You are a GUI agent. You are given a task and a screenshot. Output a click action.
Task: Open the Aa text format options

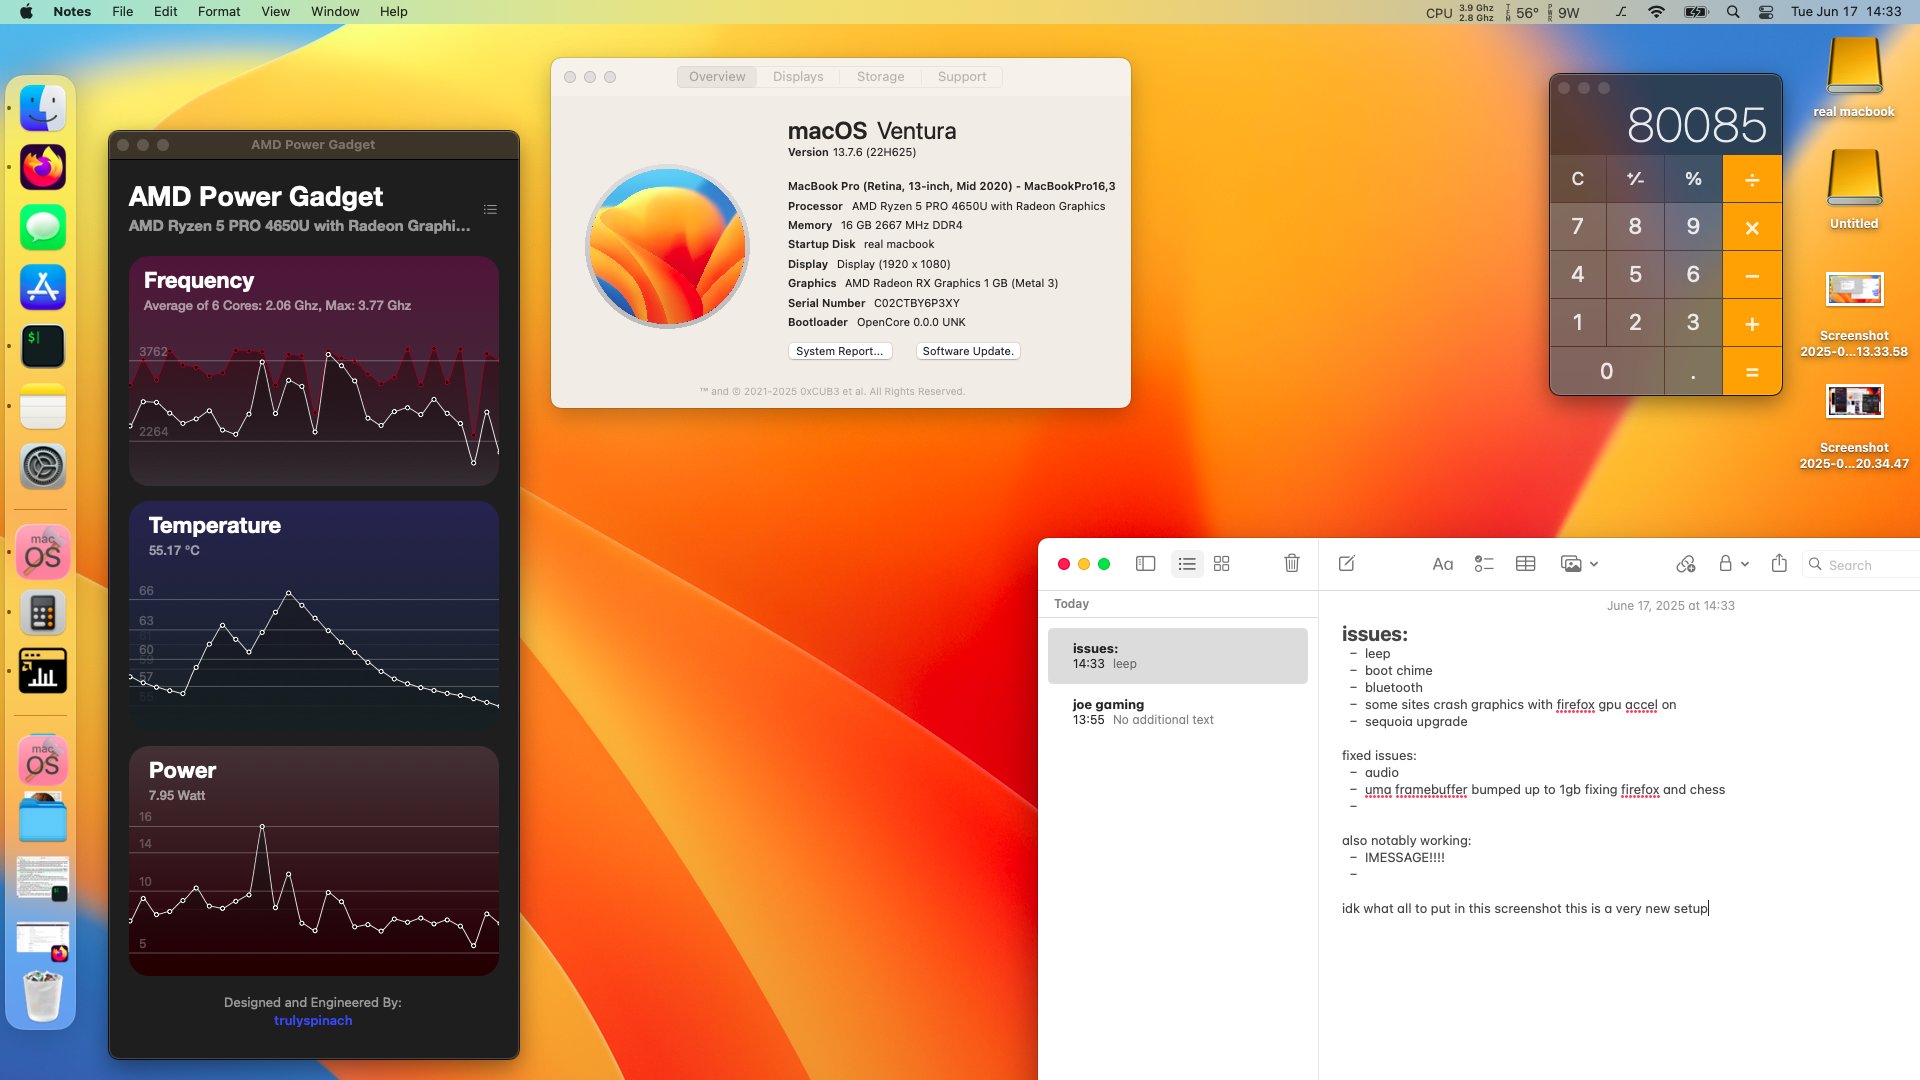pyautogui.click(x=1442, y=564)
